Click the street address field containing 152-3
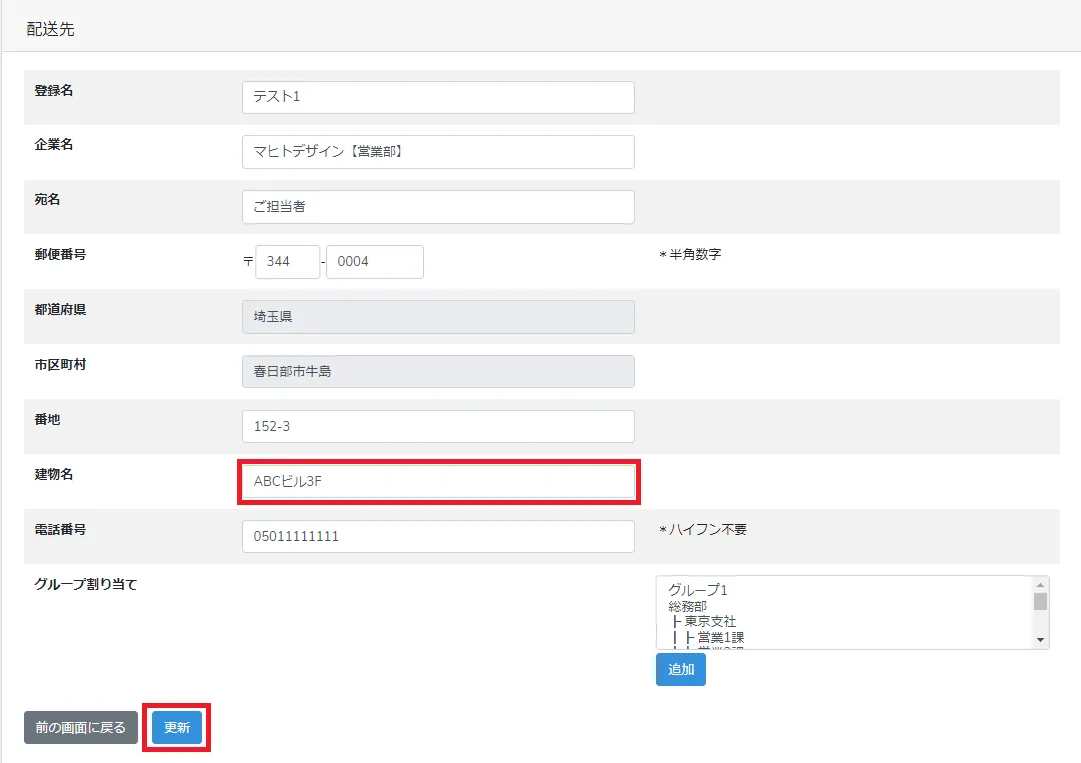This screenshot has height=763, width=1081. coord(438,425)
